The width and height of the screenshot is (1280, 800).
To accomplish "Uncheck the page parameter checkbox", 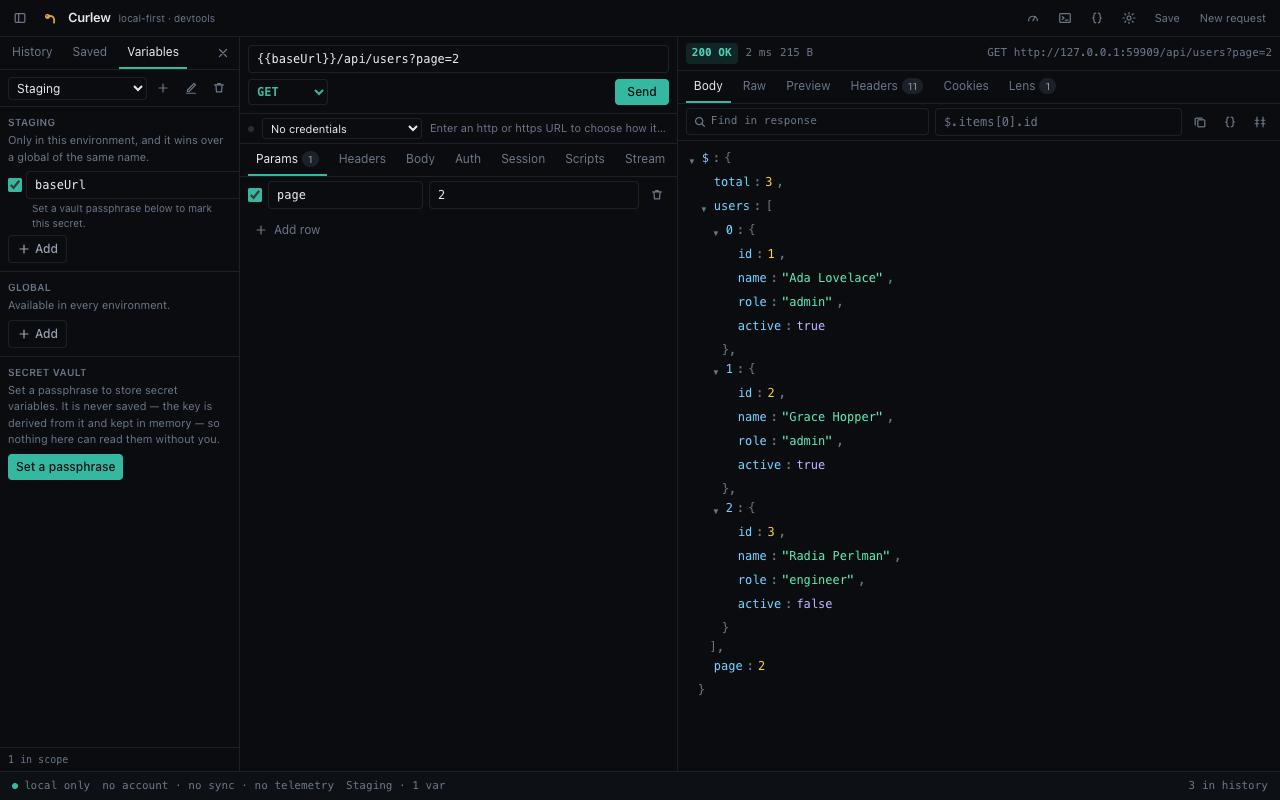I will click(255, 195).
